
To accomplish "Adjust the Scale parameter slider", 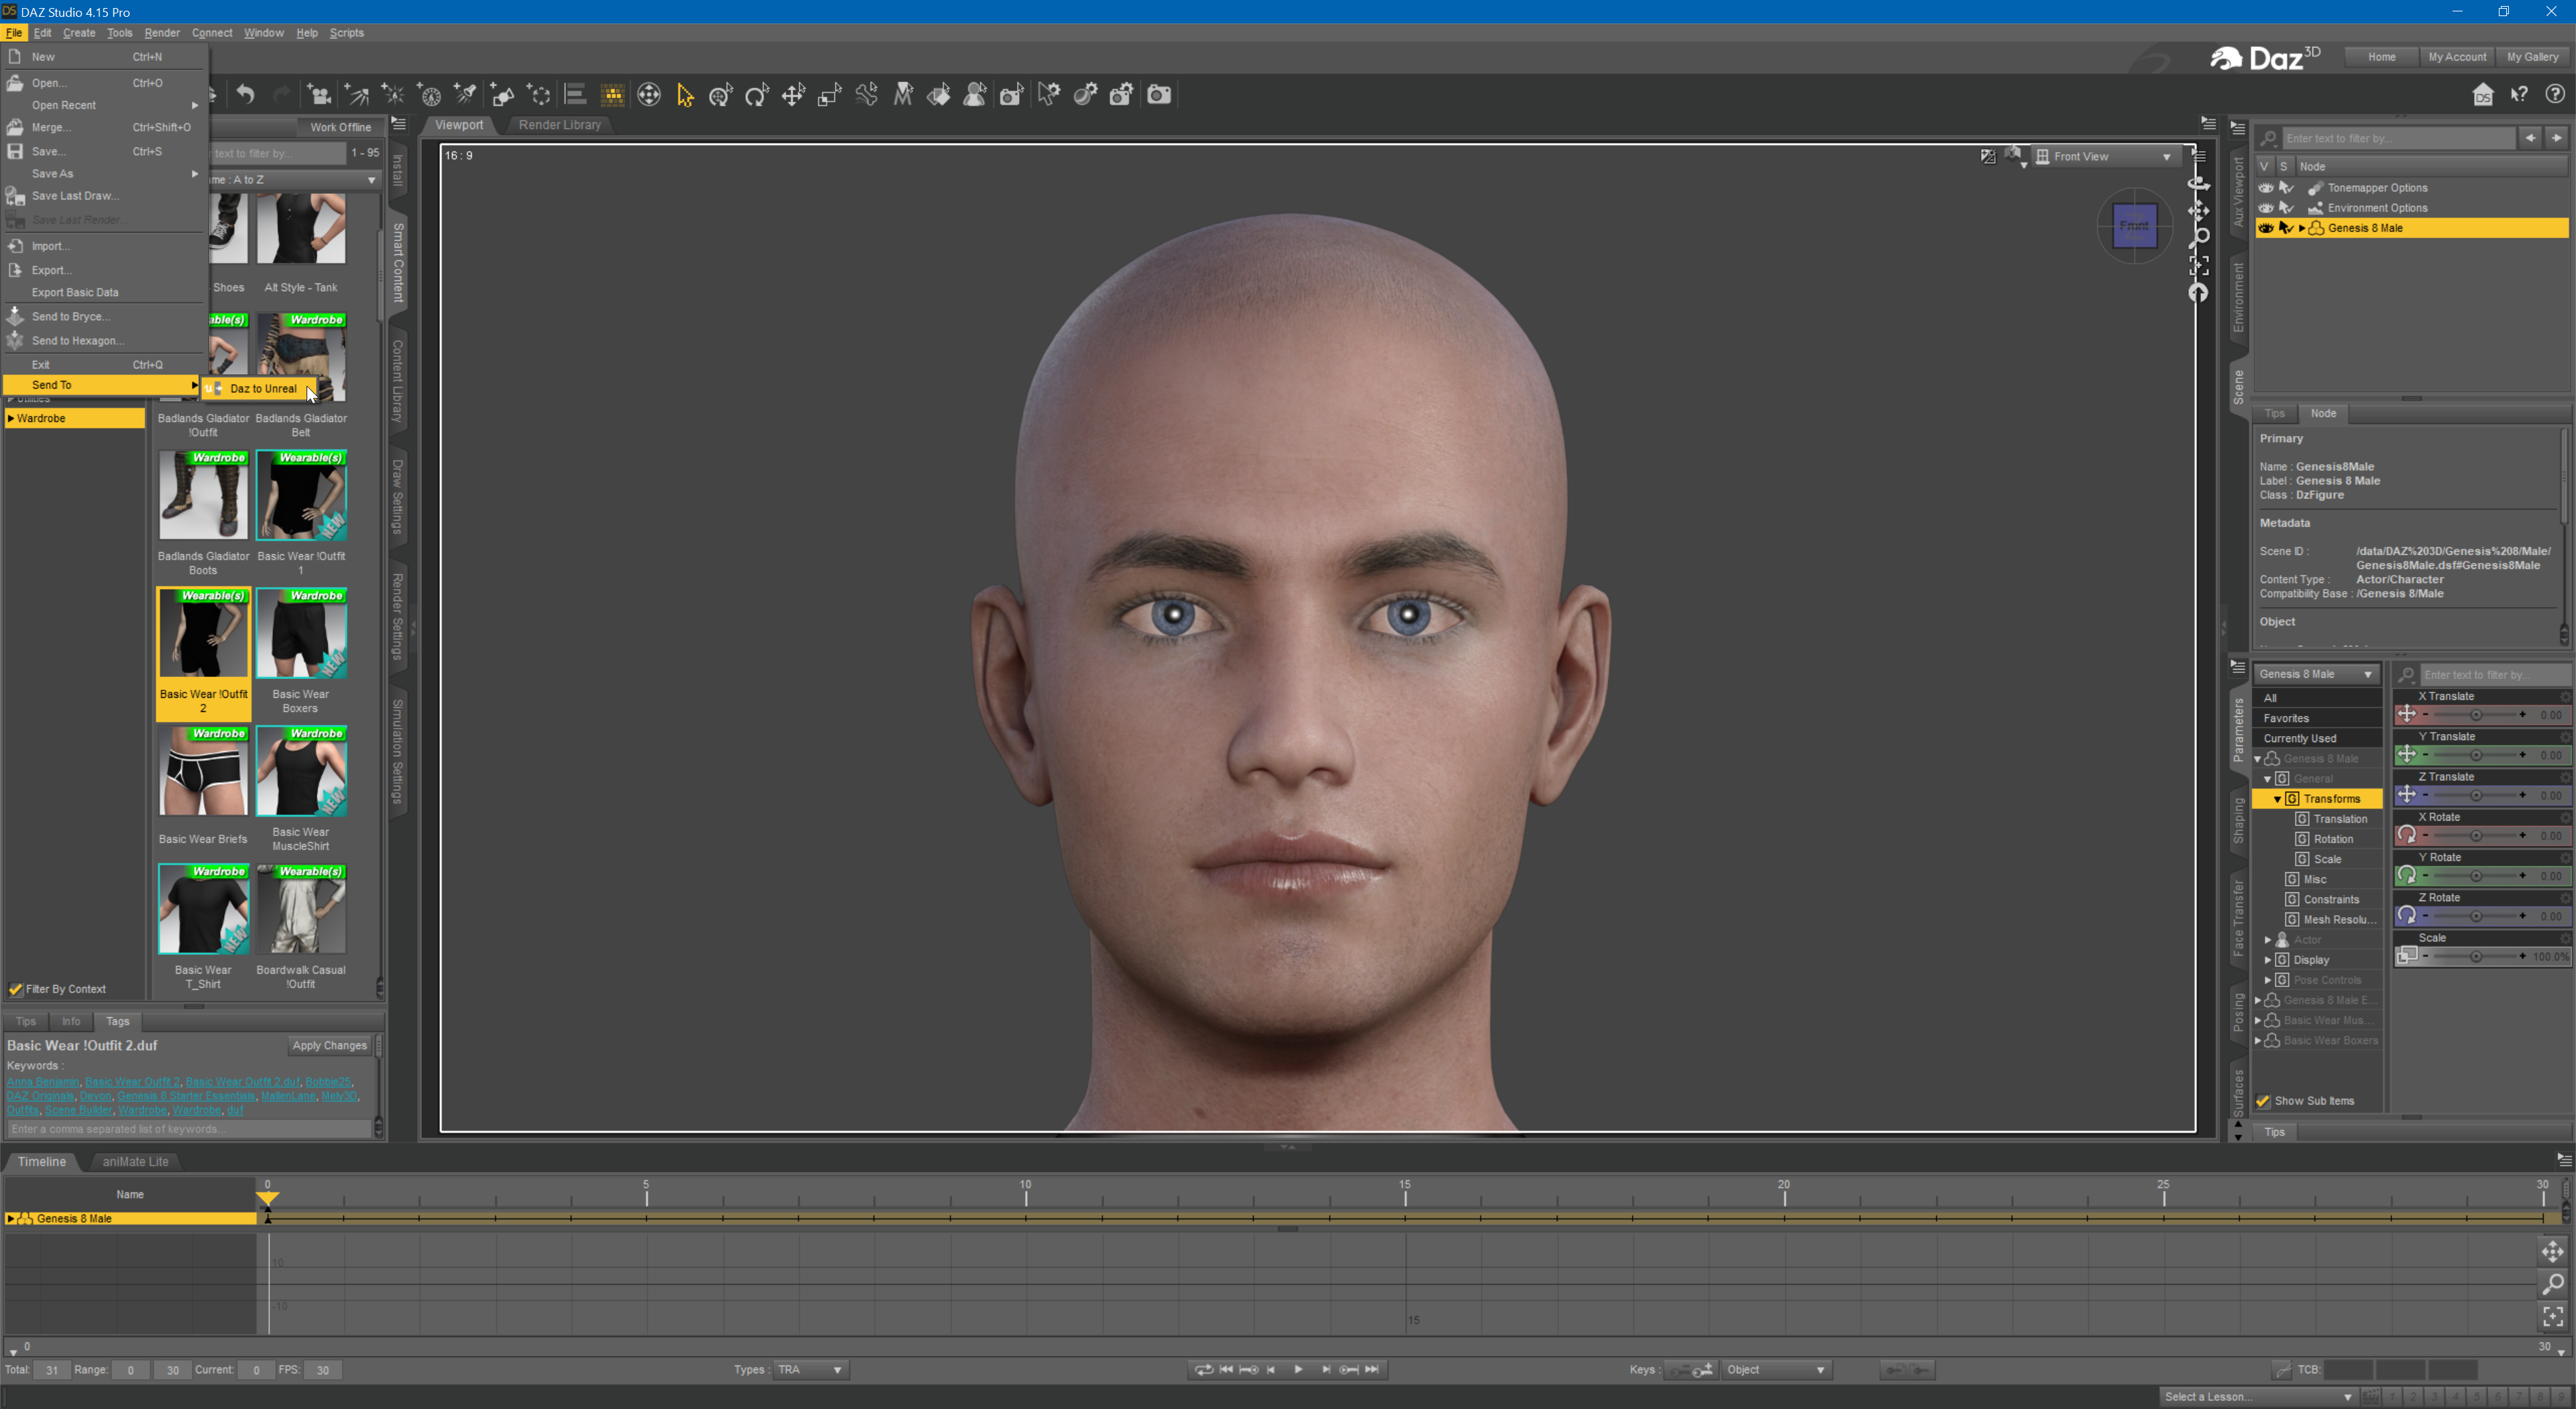I will coord(2476,956).
